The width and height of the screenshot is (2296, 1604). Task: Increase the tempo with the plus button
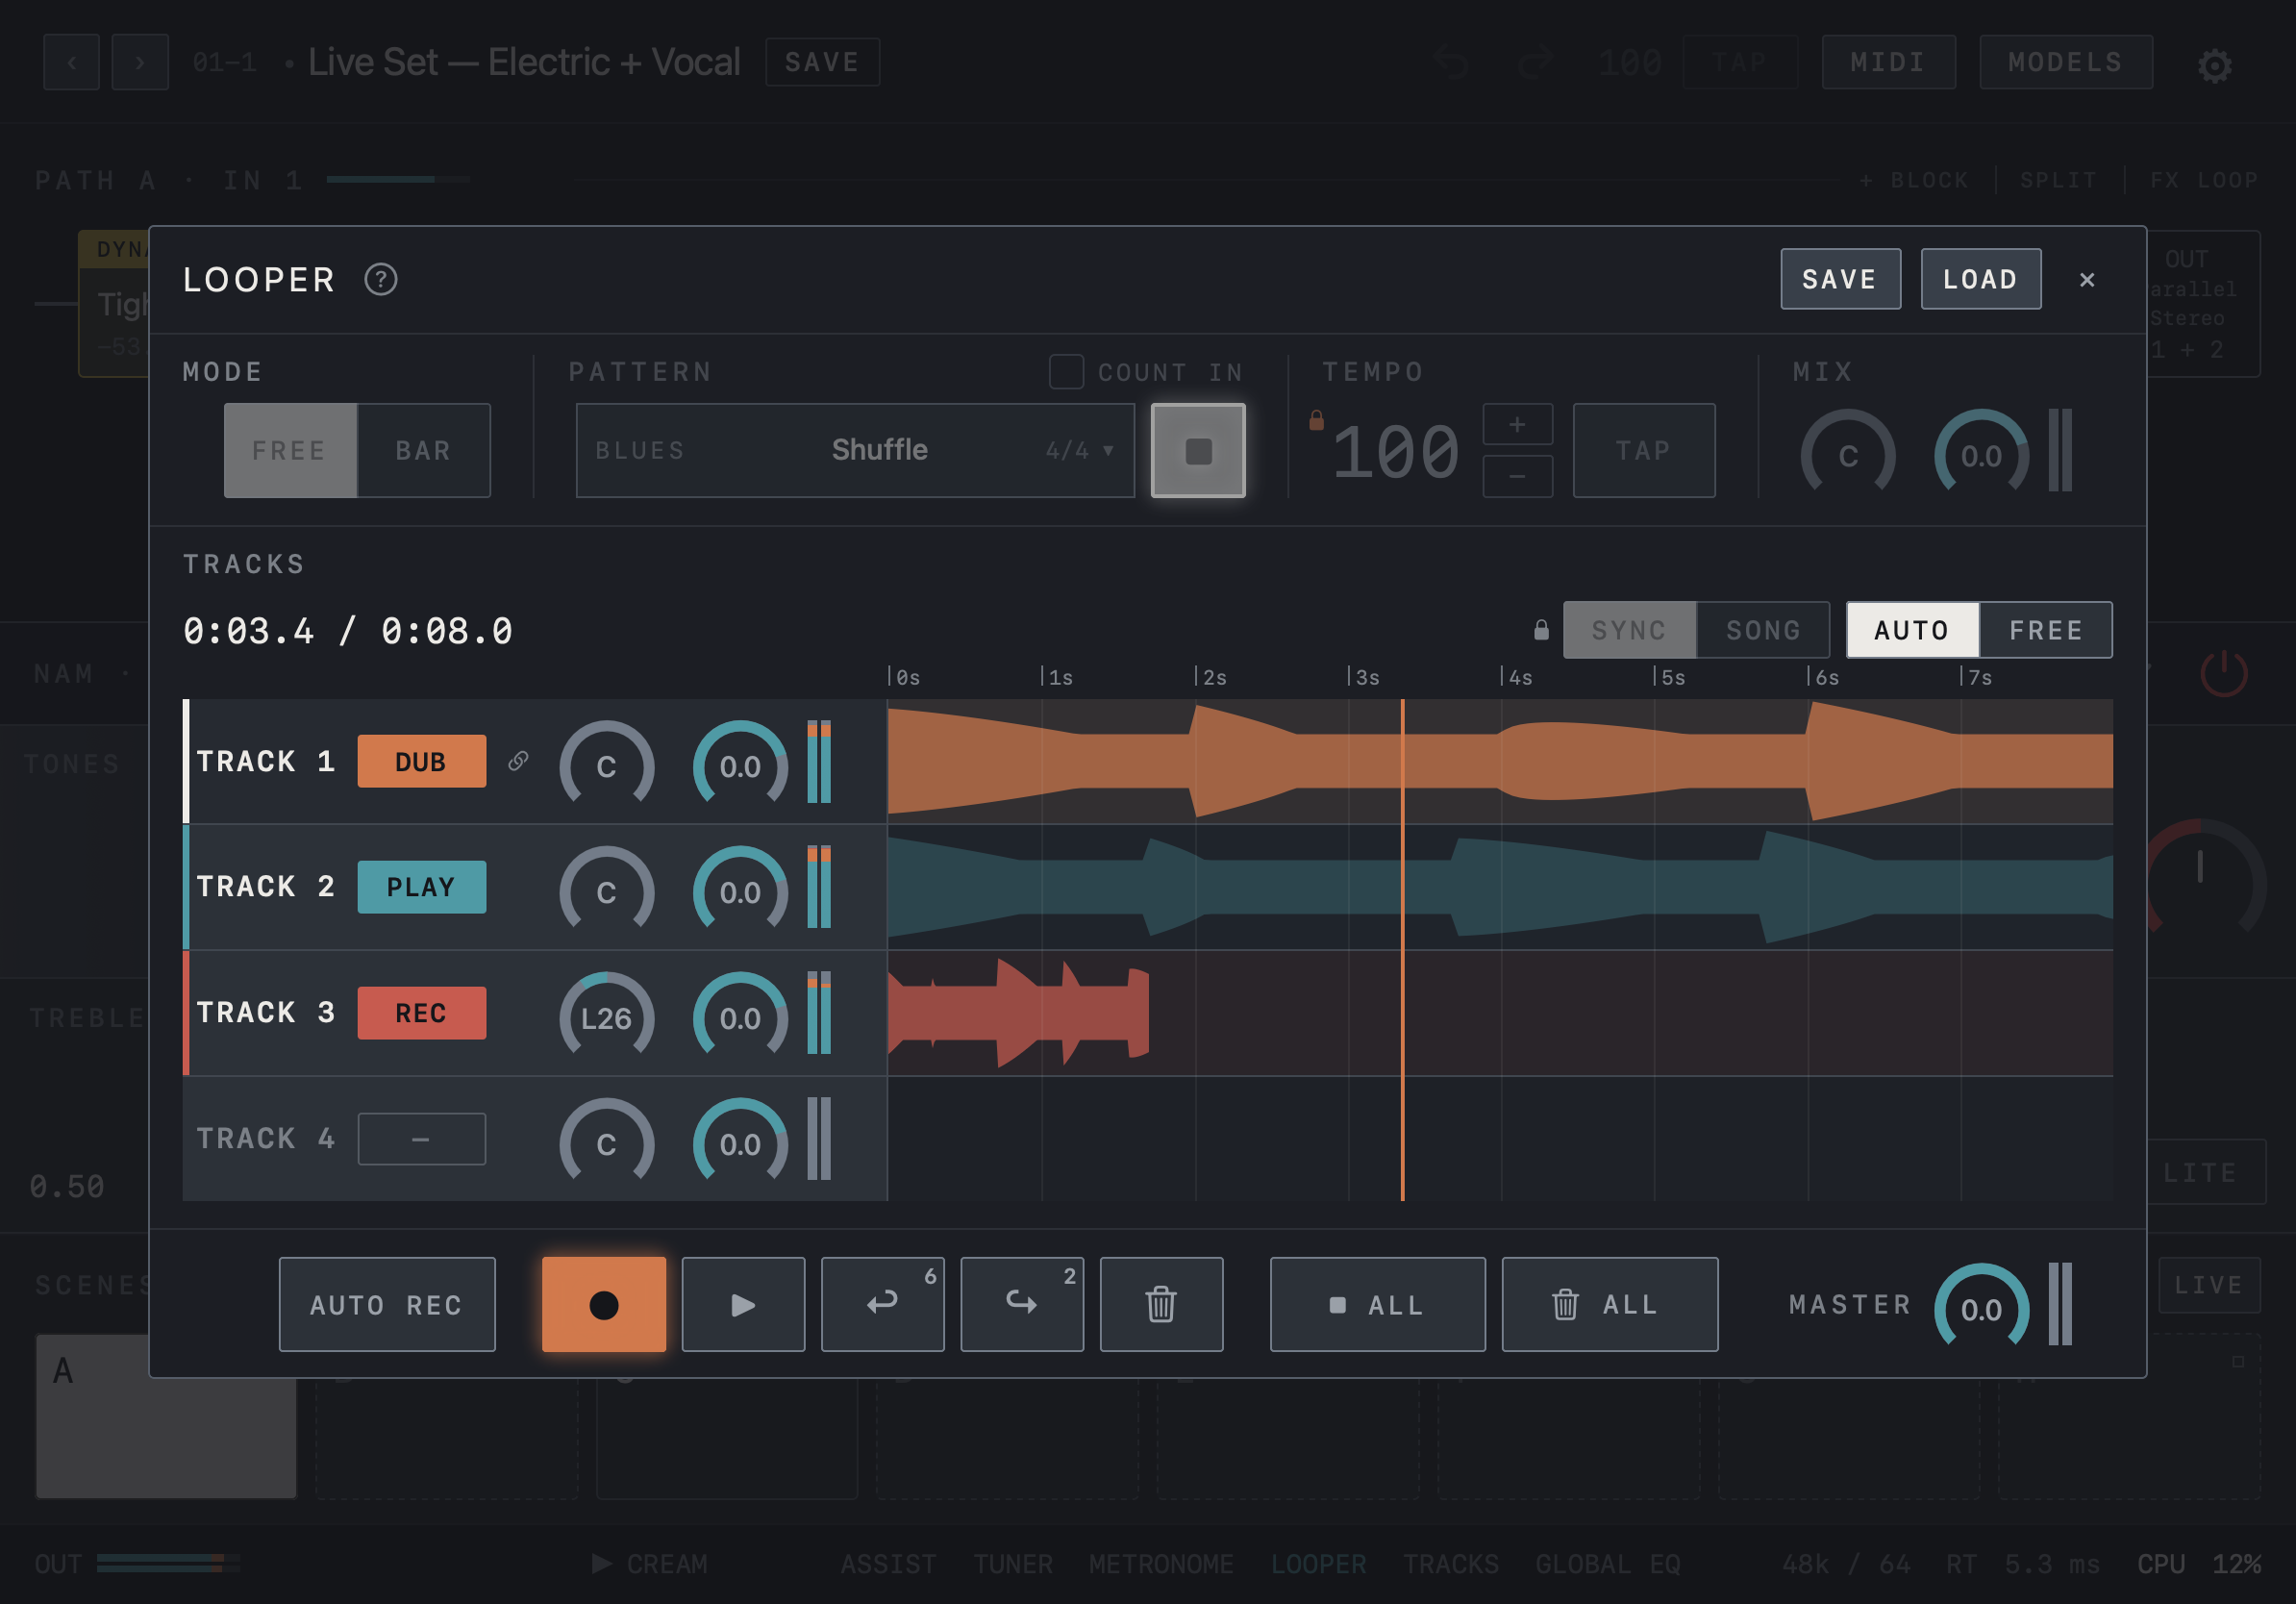coord(1517,424)
